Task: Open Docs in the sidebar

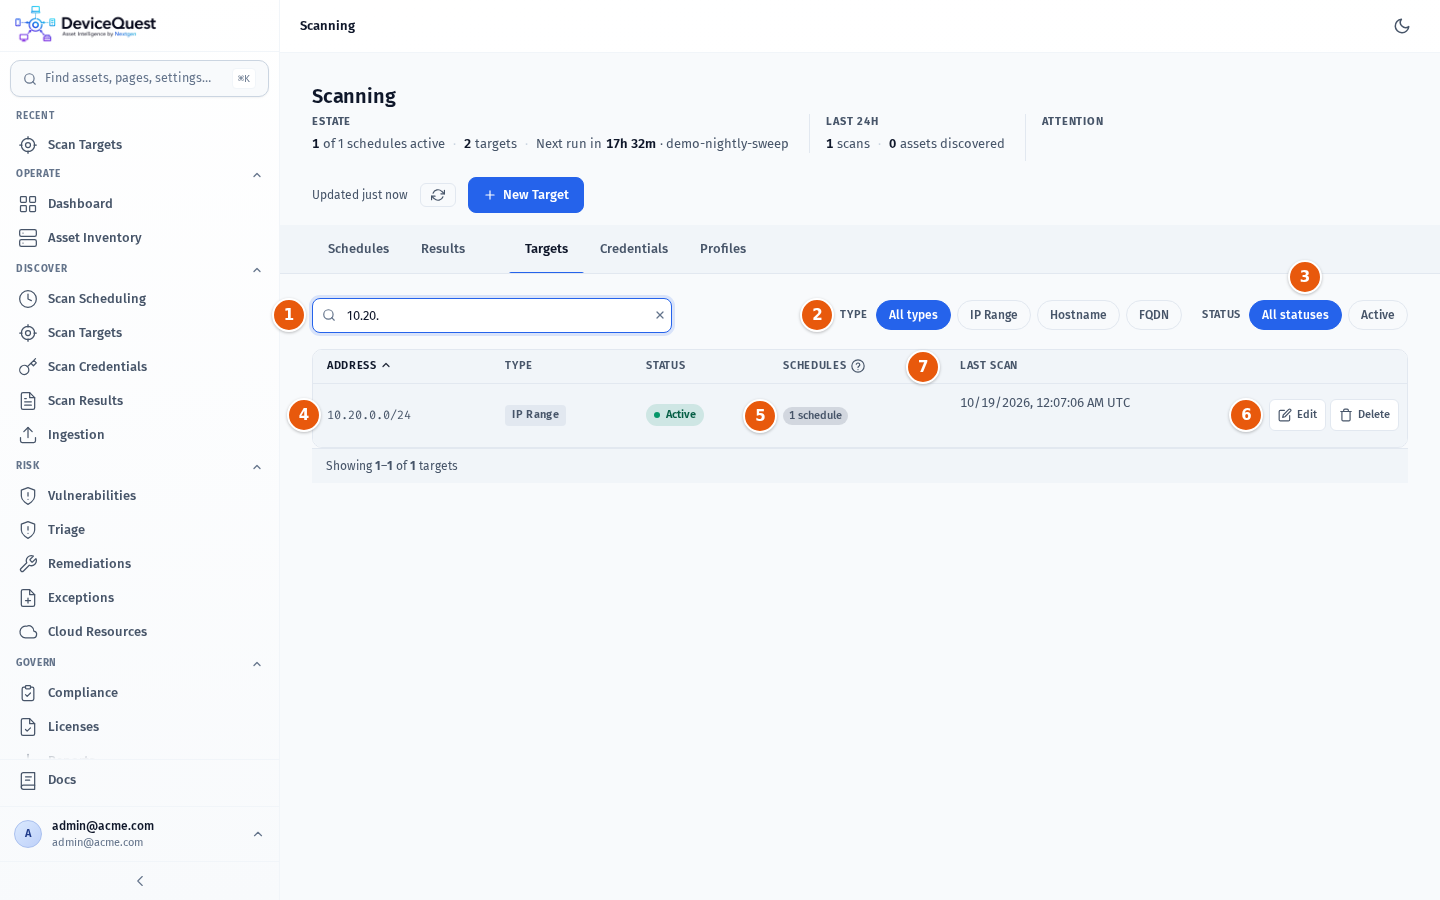Action: tap(139, 780)
